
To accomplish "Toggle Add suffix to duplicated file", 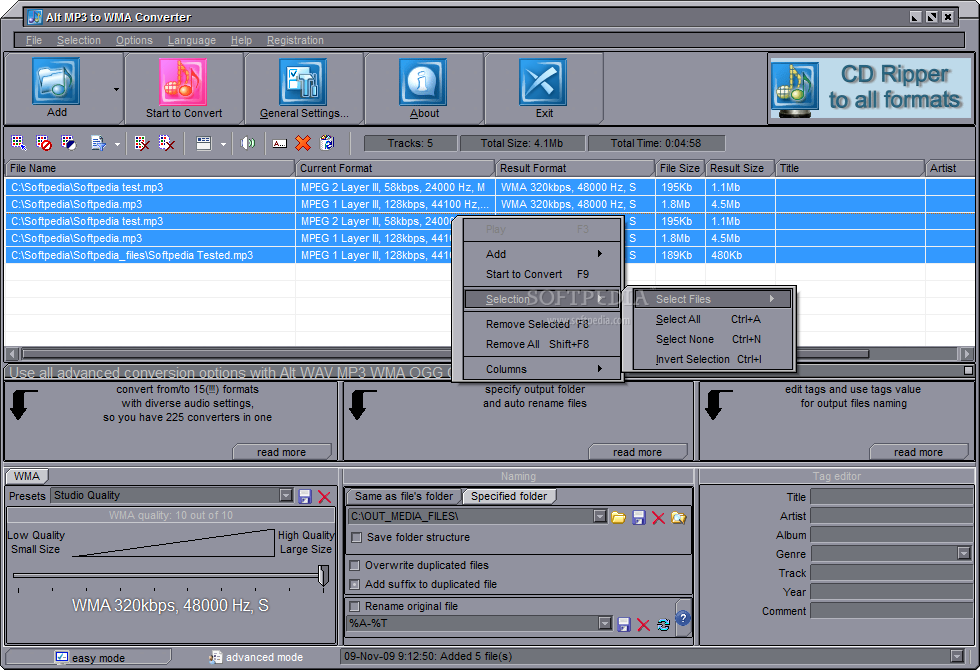I will click(x=354, y=584).
